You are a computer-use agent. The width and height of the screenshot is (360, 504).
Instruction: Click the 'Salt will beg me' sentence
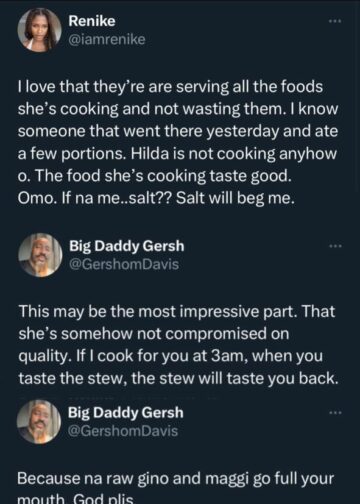point(235,198)
